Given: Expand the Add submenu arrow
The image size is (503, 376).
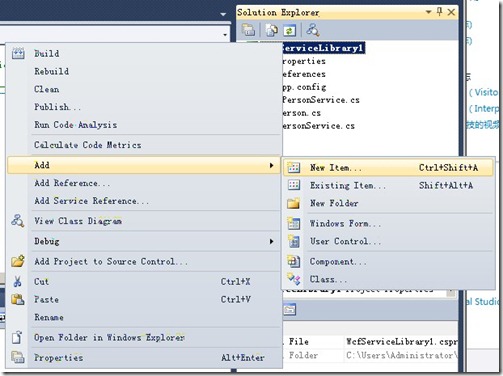Looking at the screenshot, I should [272, 165].
